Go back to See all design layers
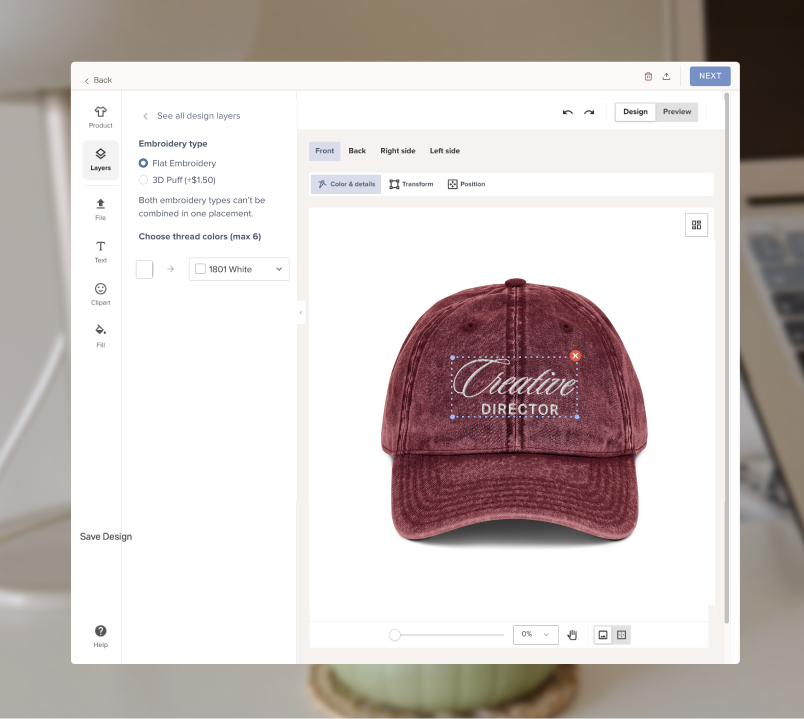 [192, 116]
